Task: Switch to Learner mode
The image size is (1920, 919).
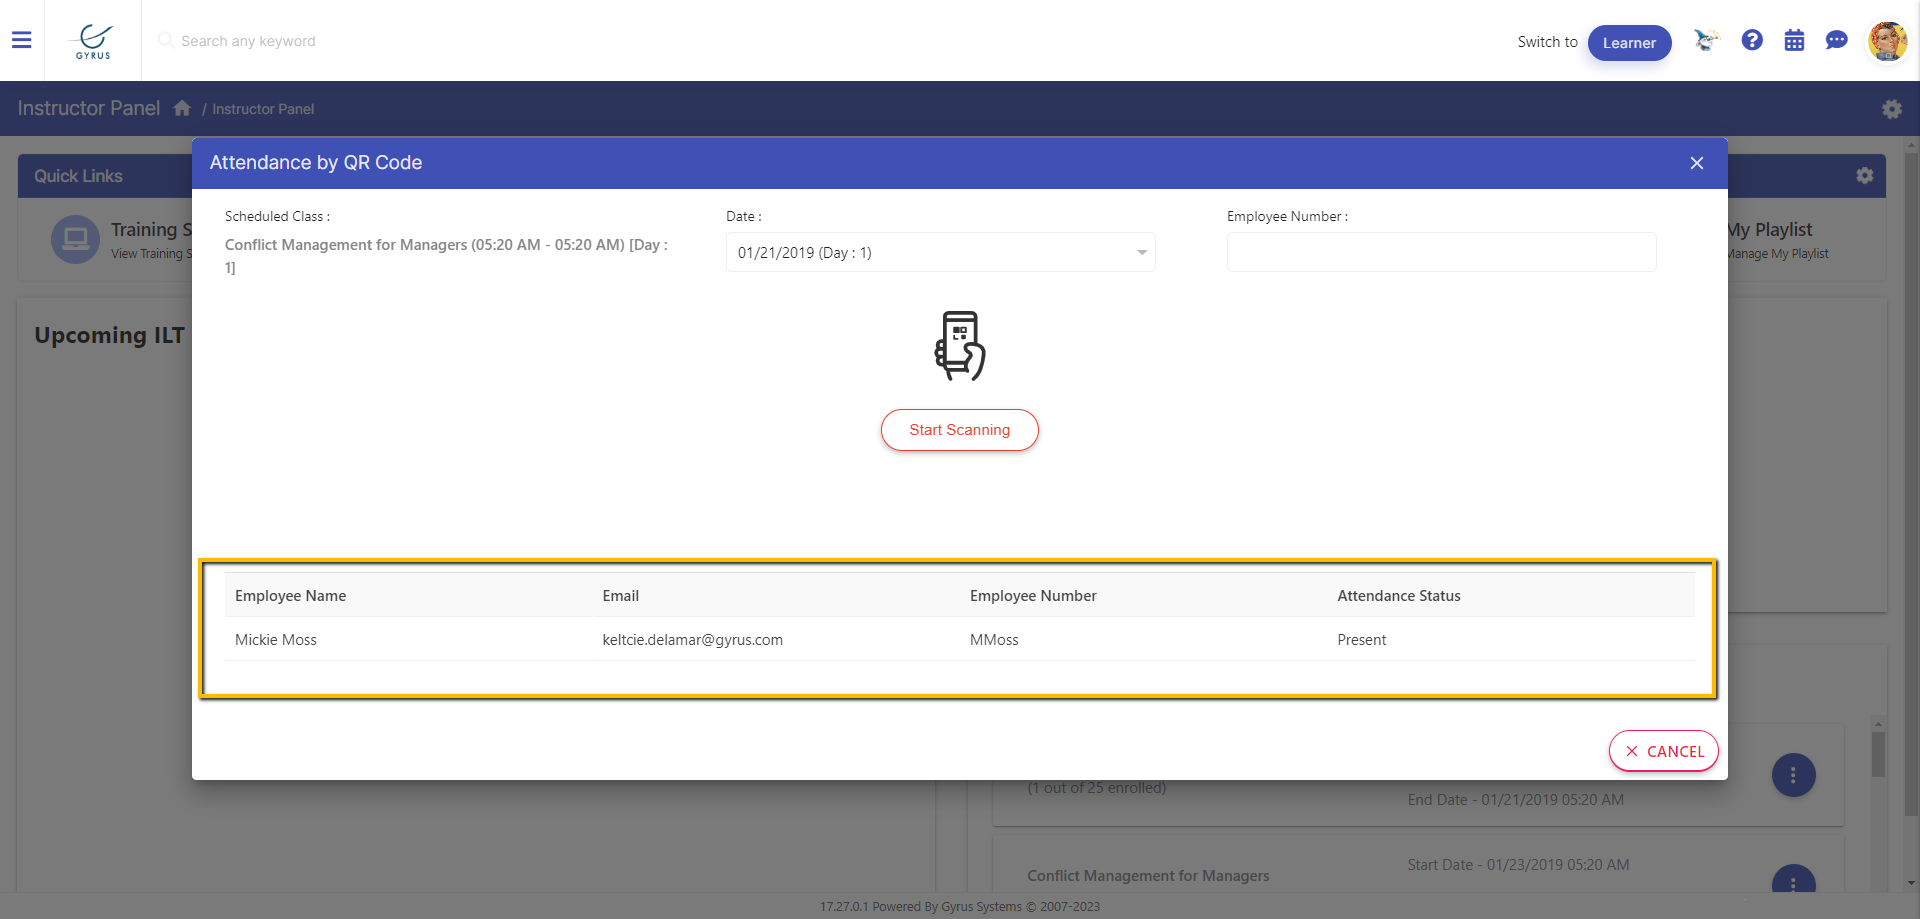Action: click(x=1629, y=43)
